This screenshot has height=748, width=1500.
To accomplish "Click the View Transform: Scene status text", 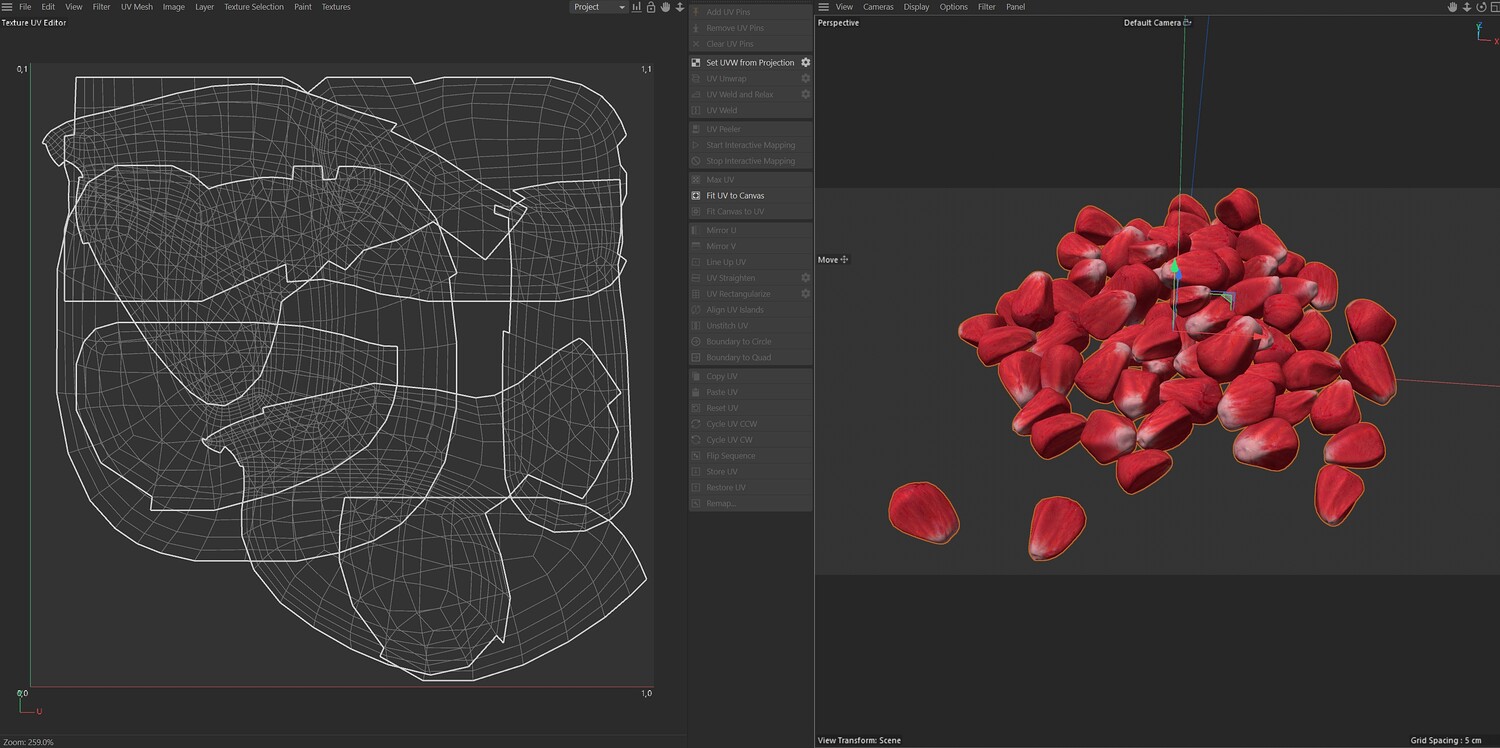I will click(x=859, y=741).
